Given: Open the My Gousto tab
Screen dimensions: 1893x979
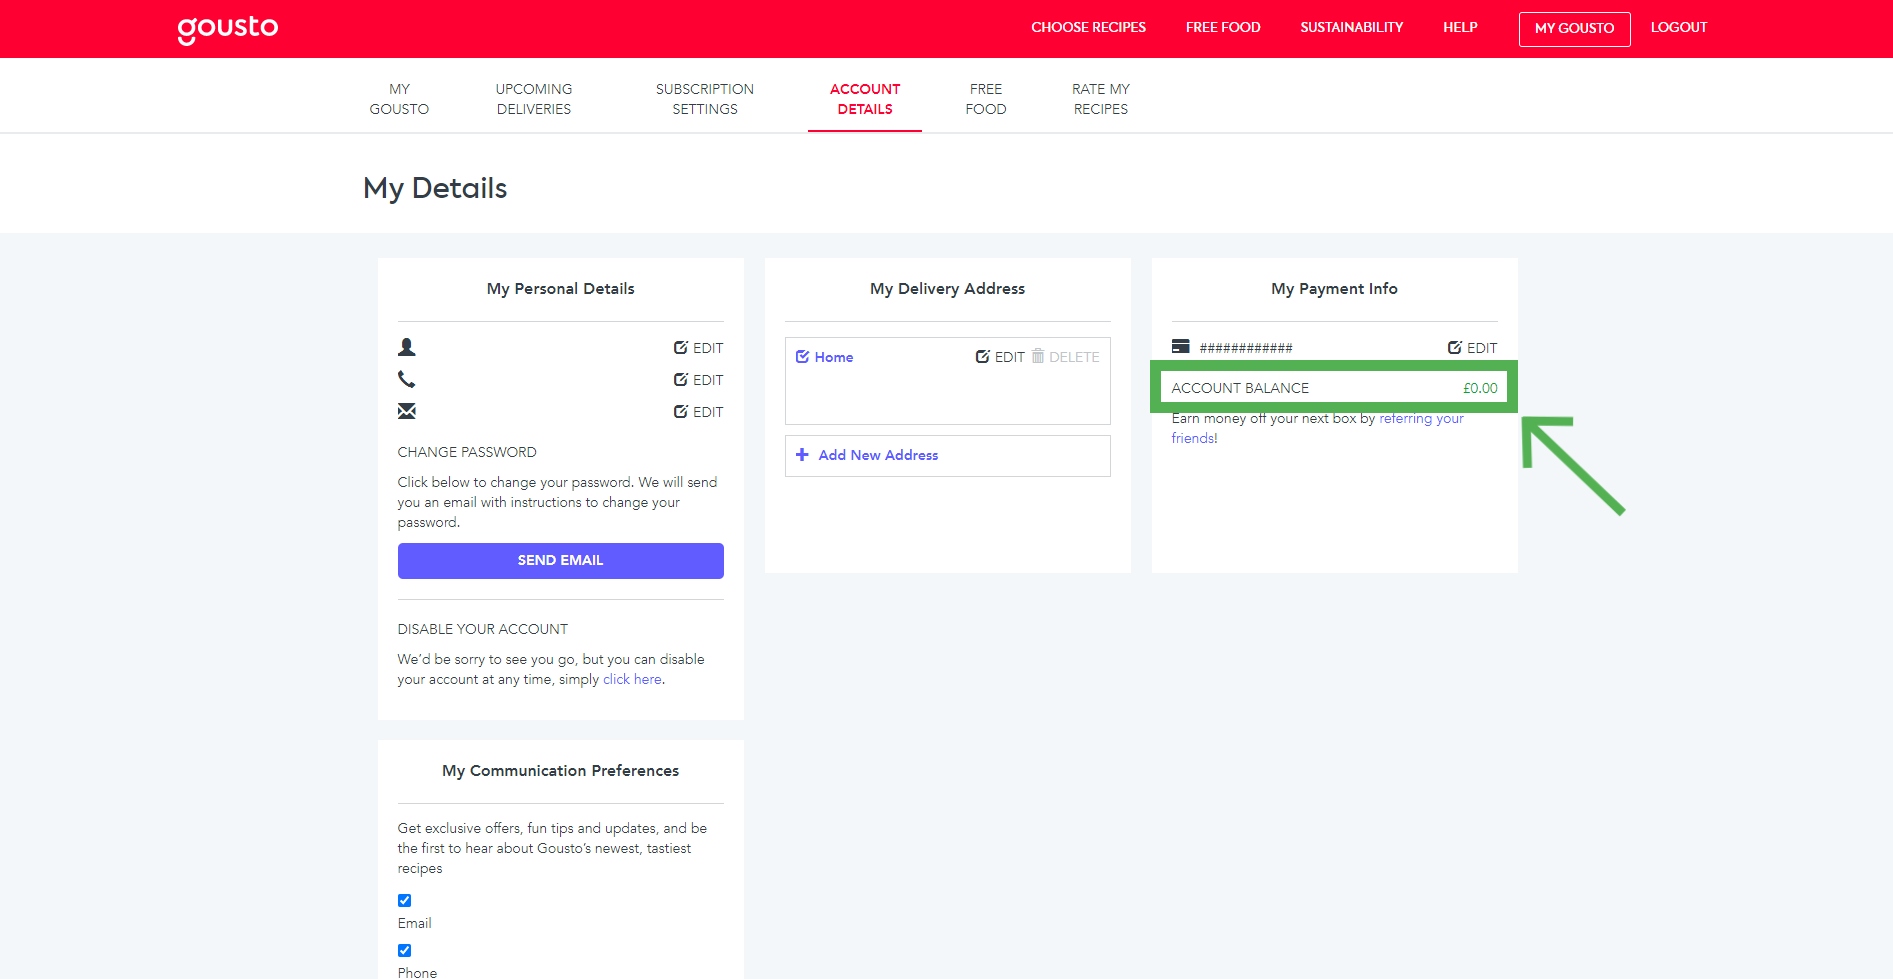Looking at the screenshot, I should [x=399, y=99].
